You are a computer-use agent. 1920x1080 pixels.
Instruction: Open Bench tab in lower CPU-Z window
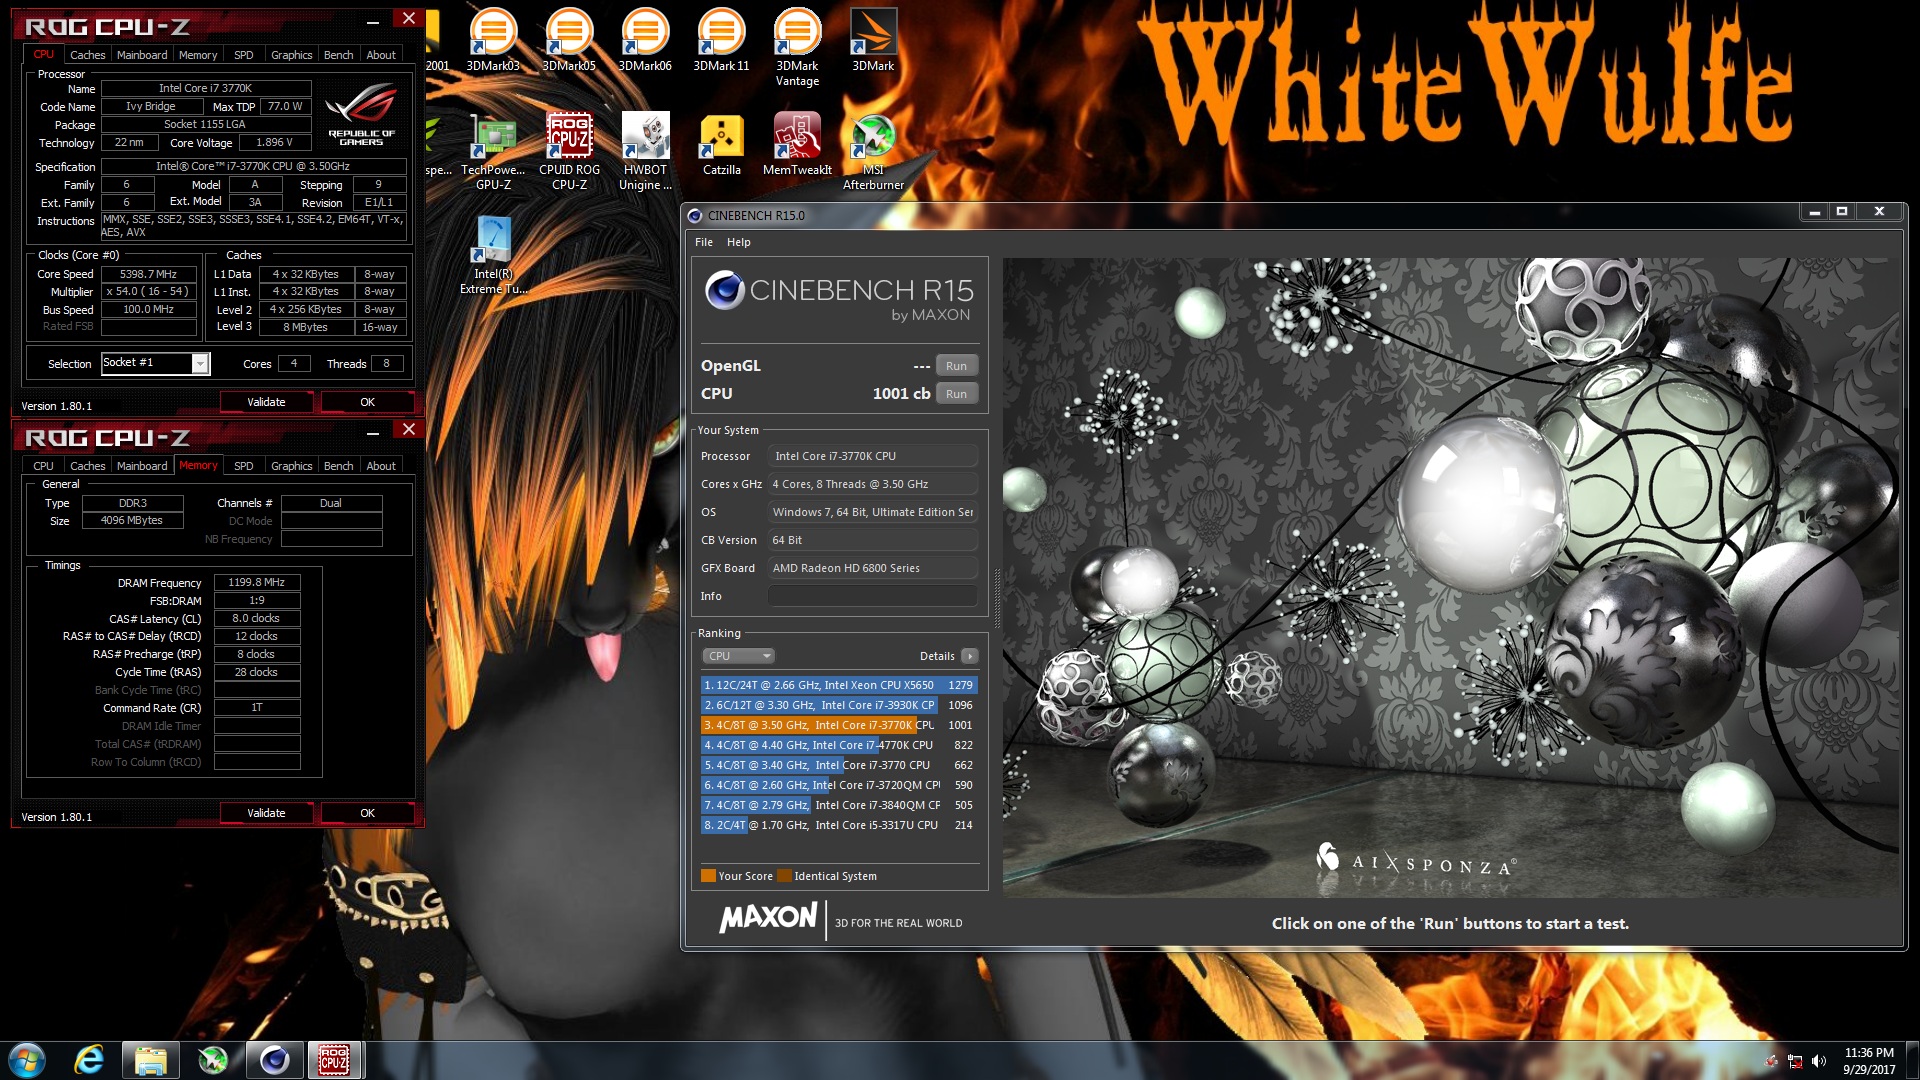(x=338, y=466)
